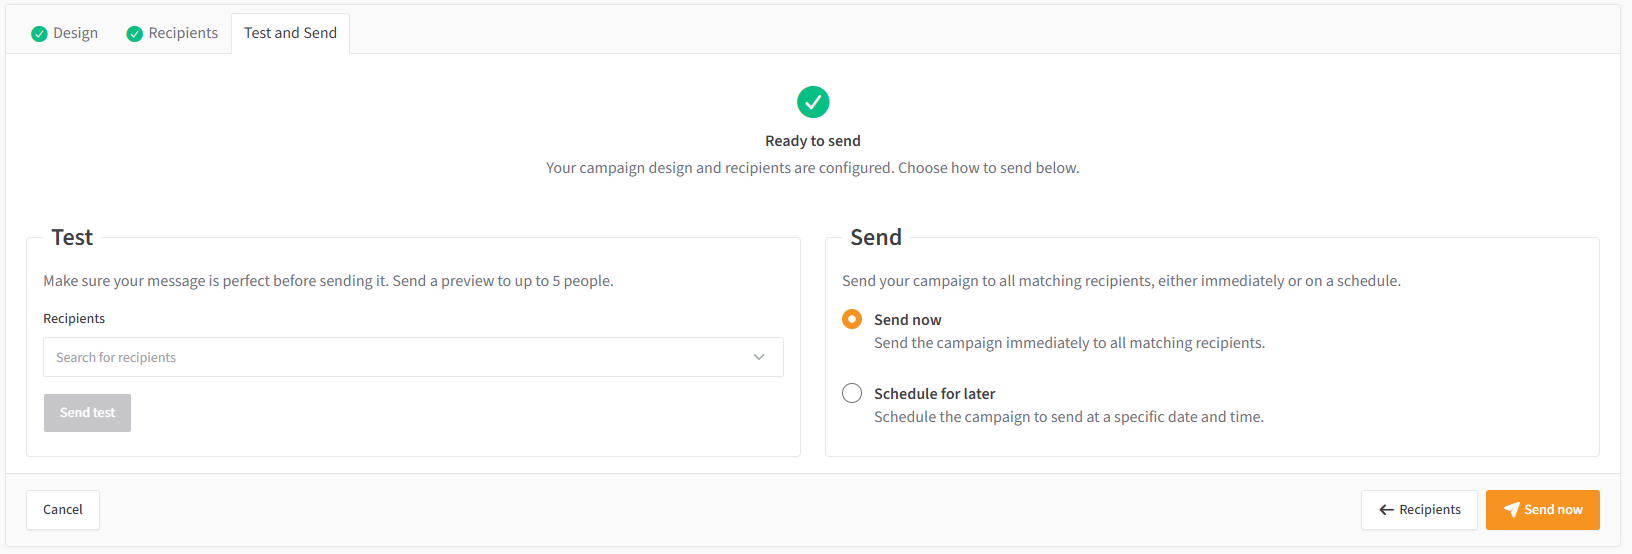Open the Test and Send tab
This screenshot has height=554, width=1632.
coord(290,33)
